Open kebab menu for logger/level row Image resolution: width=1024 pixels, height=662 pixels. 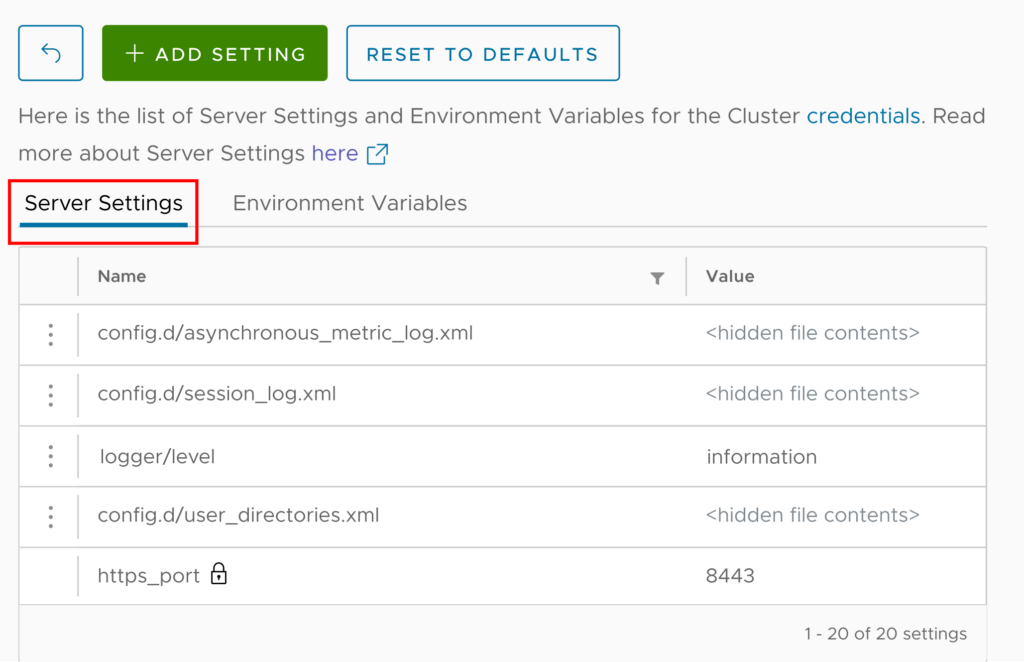(50, 456)
